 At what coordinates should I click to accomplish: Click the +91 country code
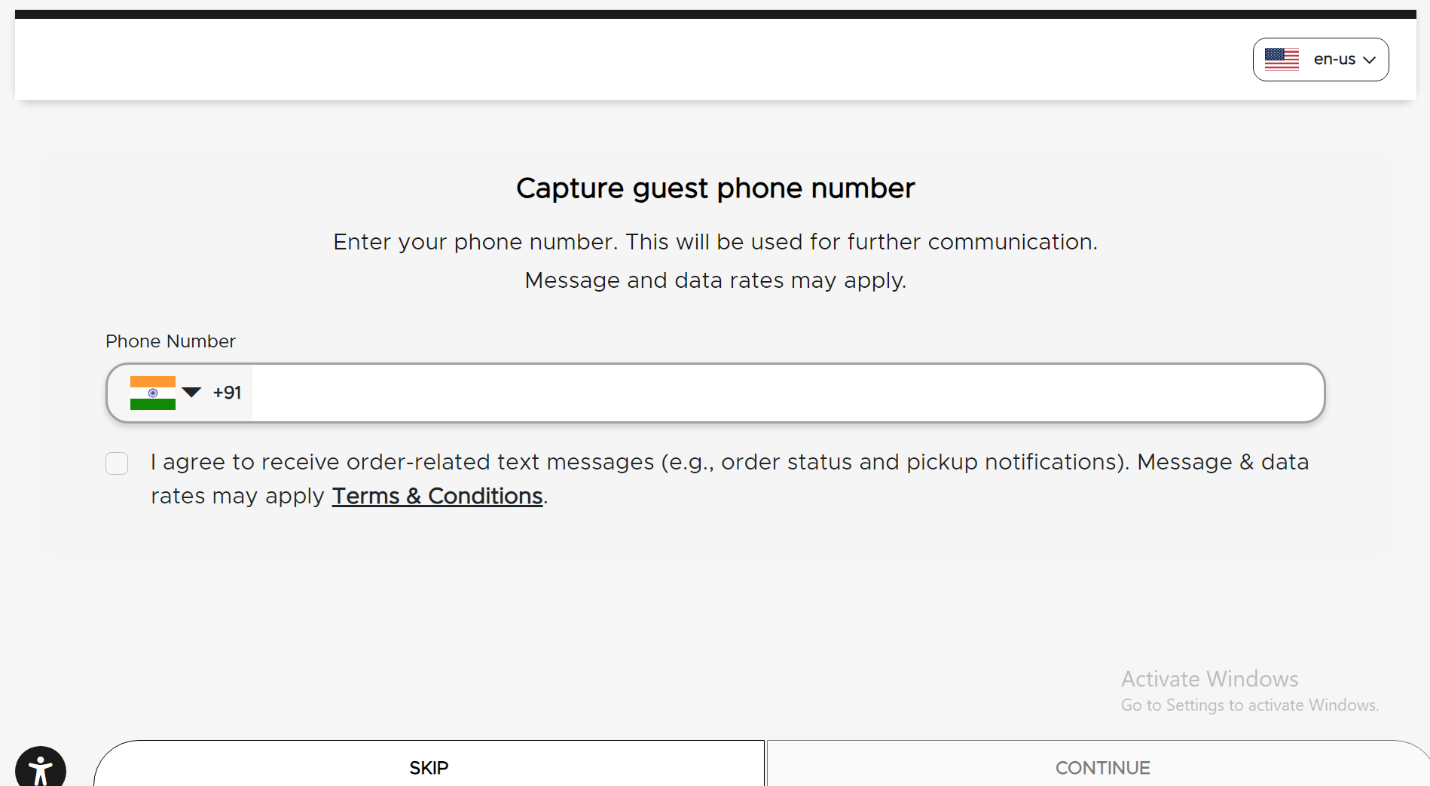point(227,393)
